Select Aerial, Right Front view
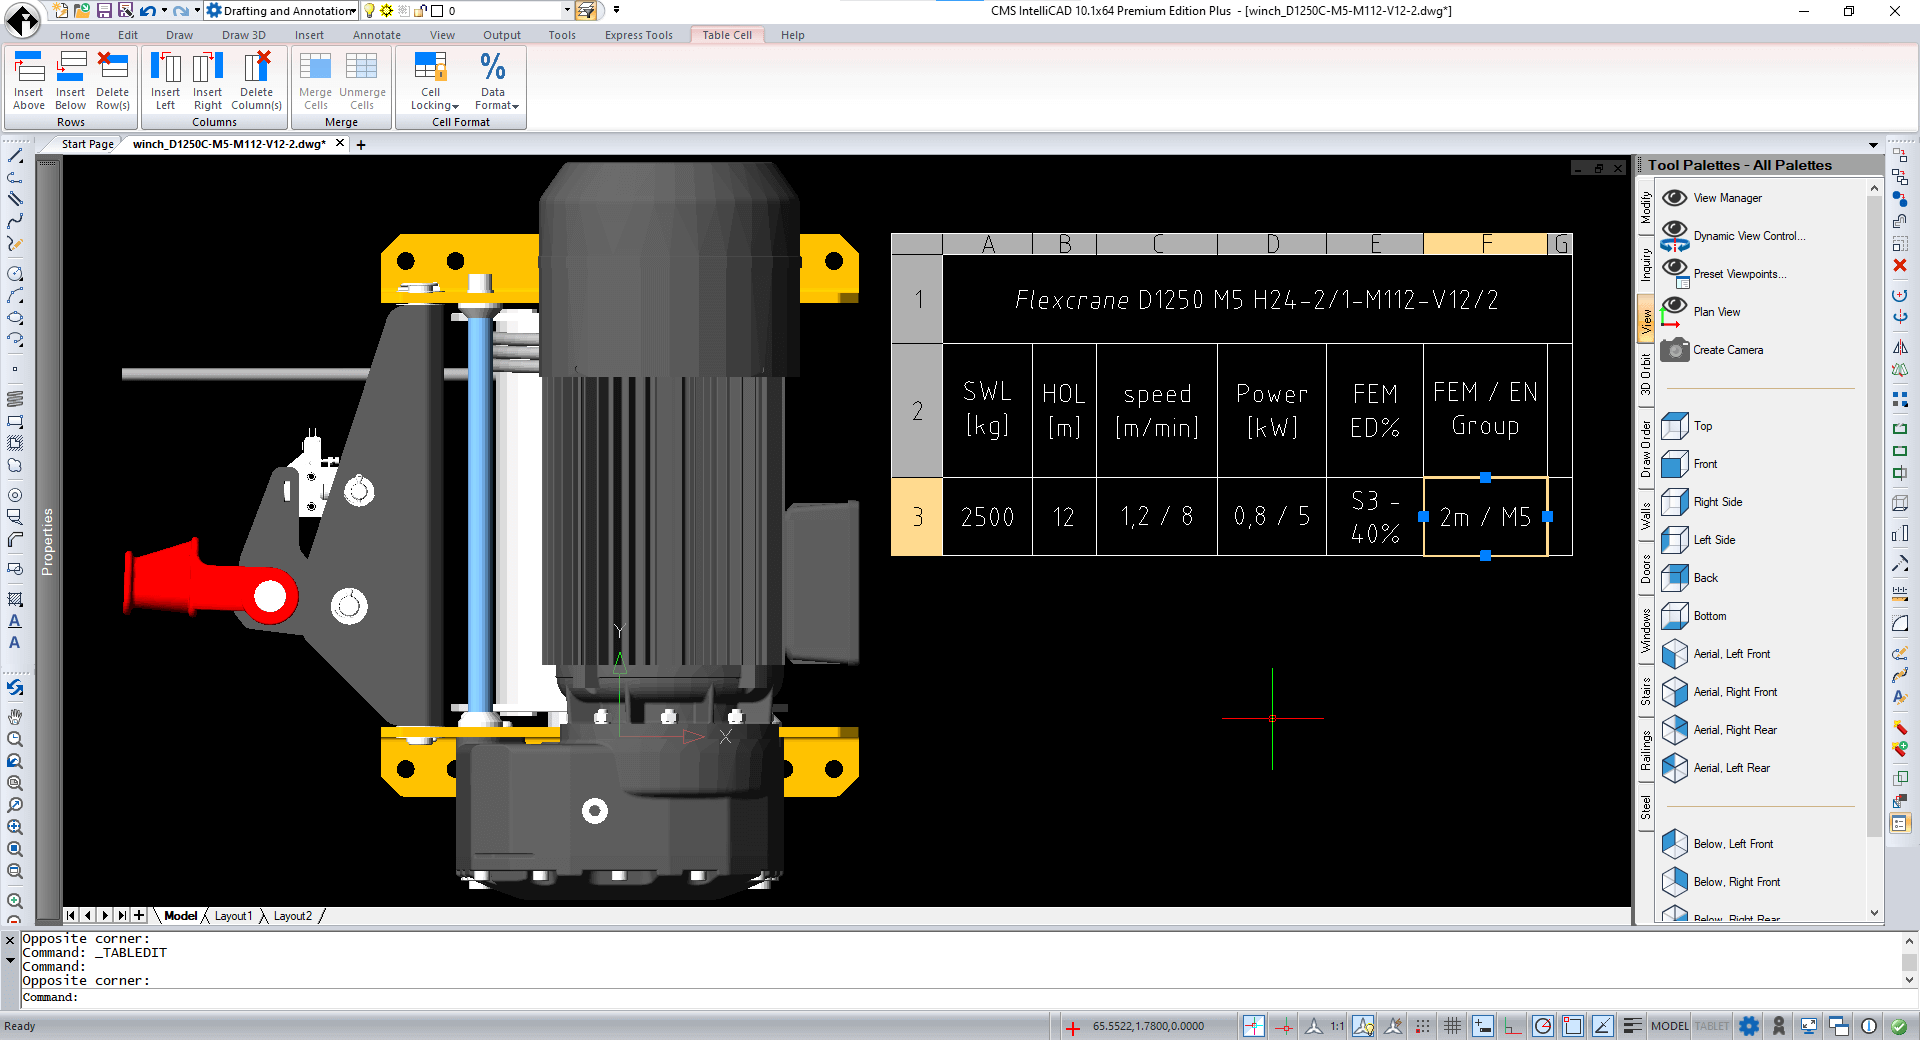The image size is (1920, 1040). tap(1734, 692)
